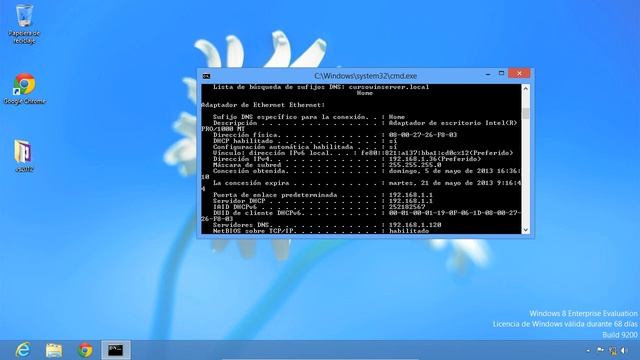The width and height of the screenshot is (640, 360).
Task: Click cmd scrollbar down arrow
Action: tap(526, 230)
